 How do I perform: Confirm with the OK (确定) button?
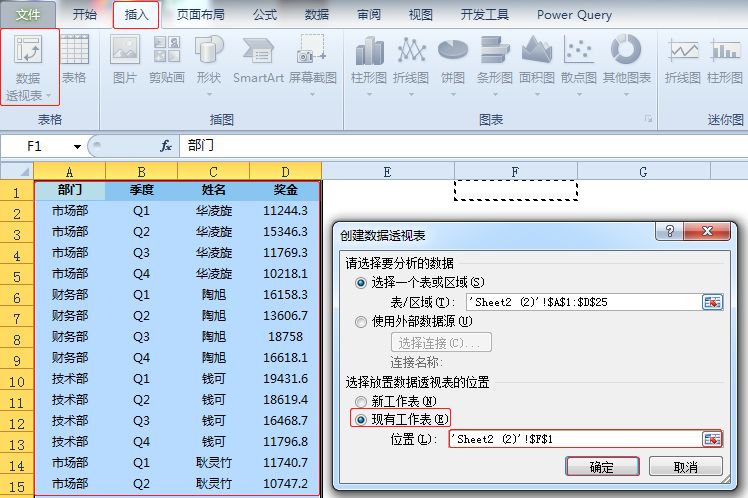coord(601,467)
